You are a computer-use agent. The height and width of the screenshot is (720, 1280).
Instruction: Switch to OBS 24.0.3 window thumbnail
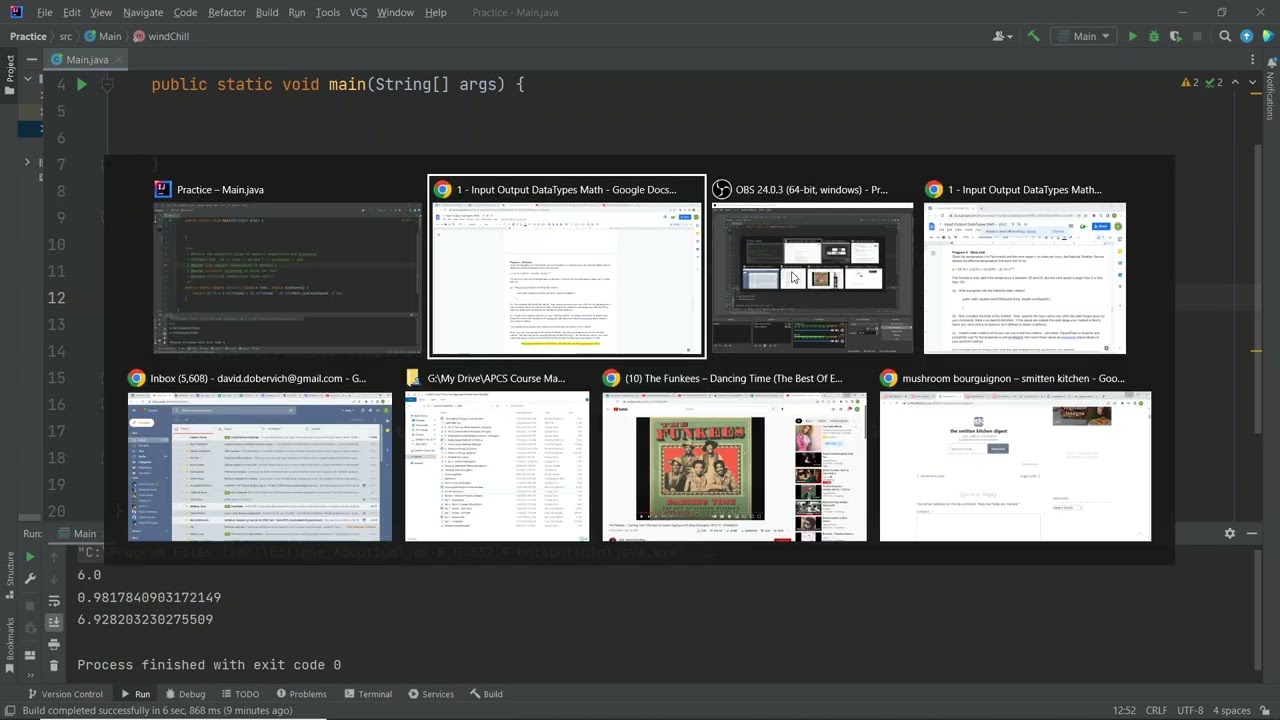(x=812, y=267)
